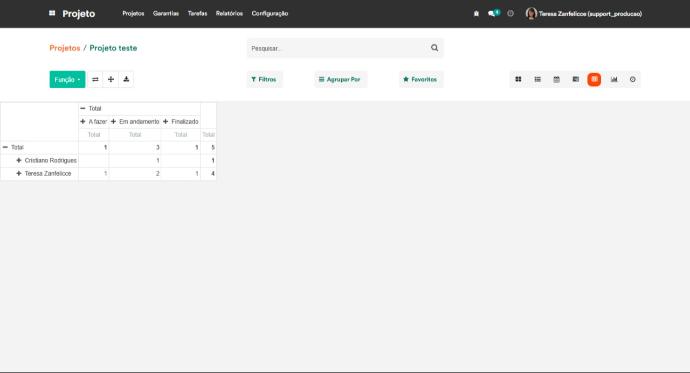Image resolution: width=690 pixels, height=373 pixels.
Task: Click the Projeto teste breadcrumb text
Action: pyautogui.click(x=113, y=48)
